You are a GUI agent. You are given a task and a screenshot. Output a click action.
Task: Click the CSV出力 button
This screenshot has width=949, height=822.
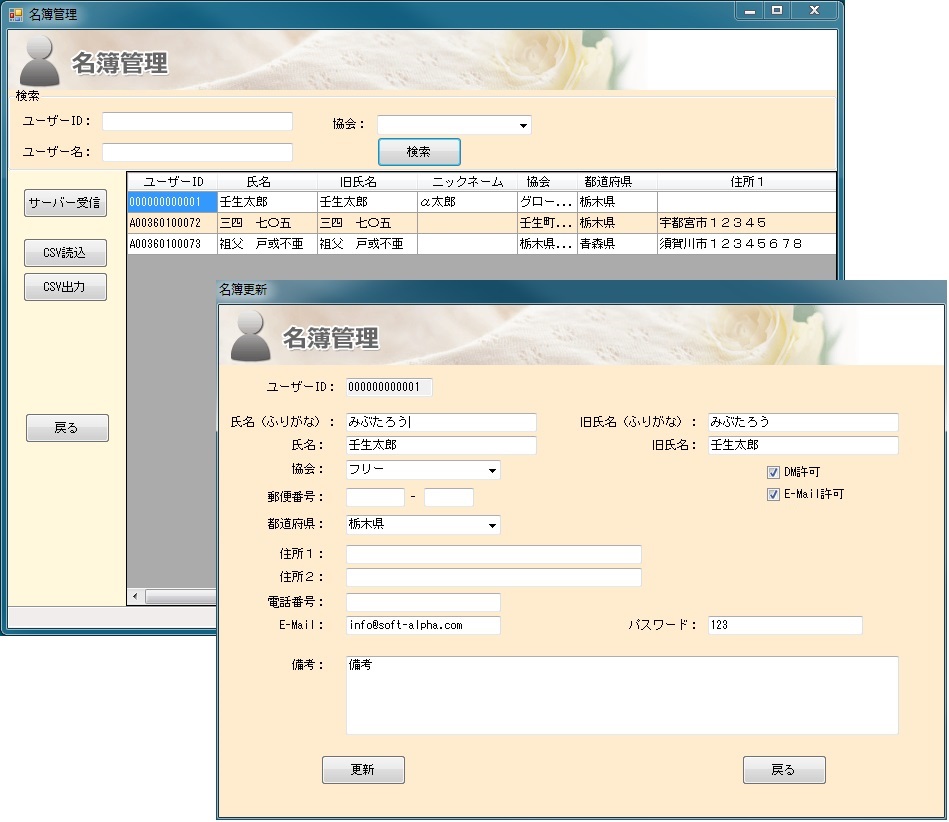click(x=65, y=287)
